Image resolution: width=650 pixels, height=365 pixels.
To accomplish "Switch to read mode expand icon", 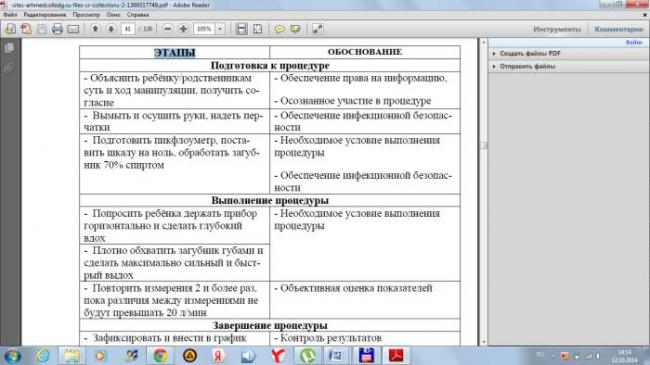I will [x=318, y=29].
